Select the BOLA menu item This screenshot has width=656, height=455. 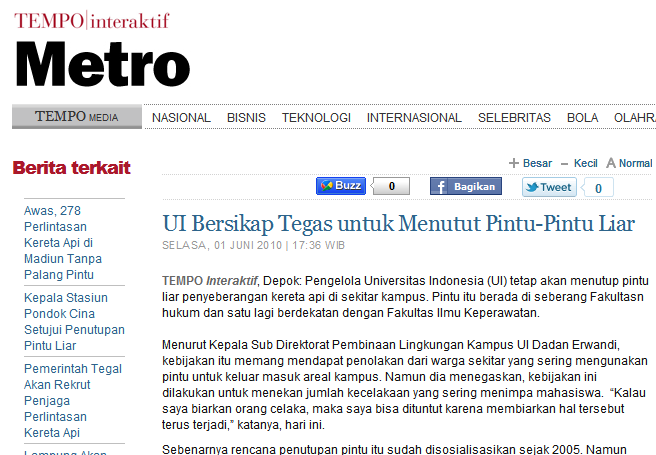pos(582,118)
